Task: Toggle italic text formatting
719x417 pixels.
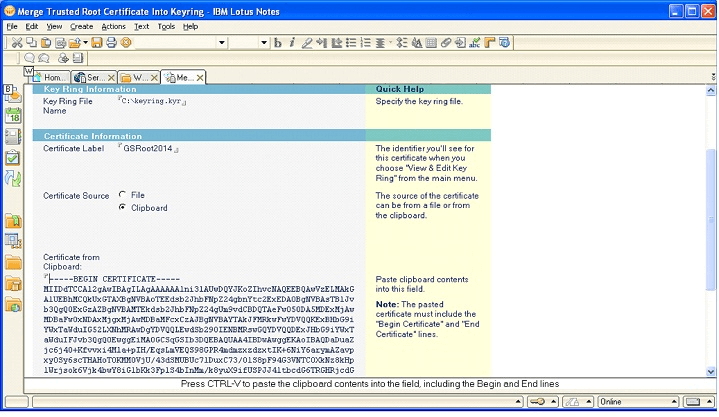Action: tap(292, 43)
